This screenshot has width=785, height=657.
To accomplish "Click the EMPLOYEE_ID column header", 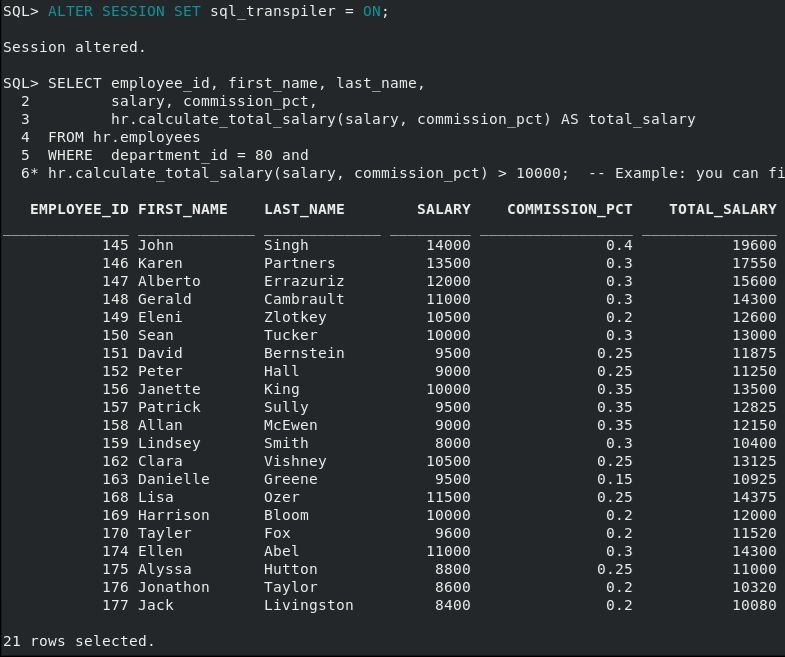I will [79, 209].
